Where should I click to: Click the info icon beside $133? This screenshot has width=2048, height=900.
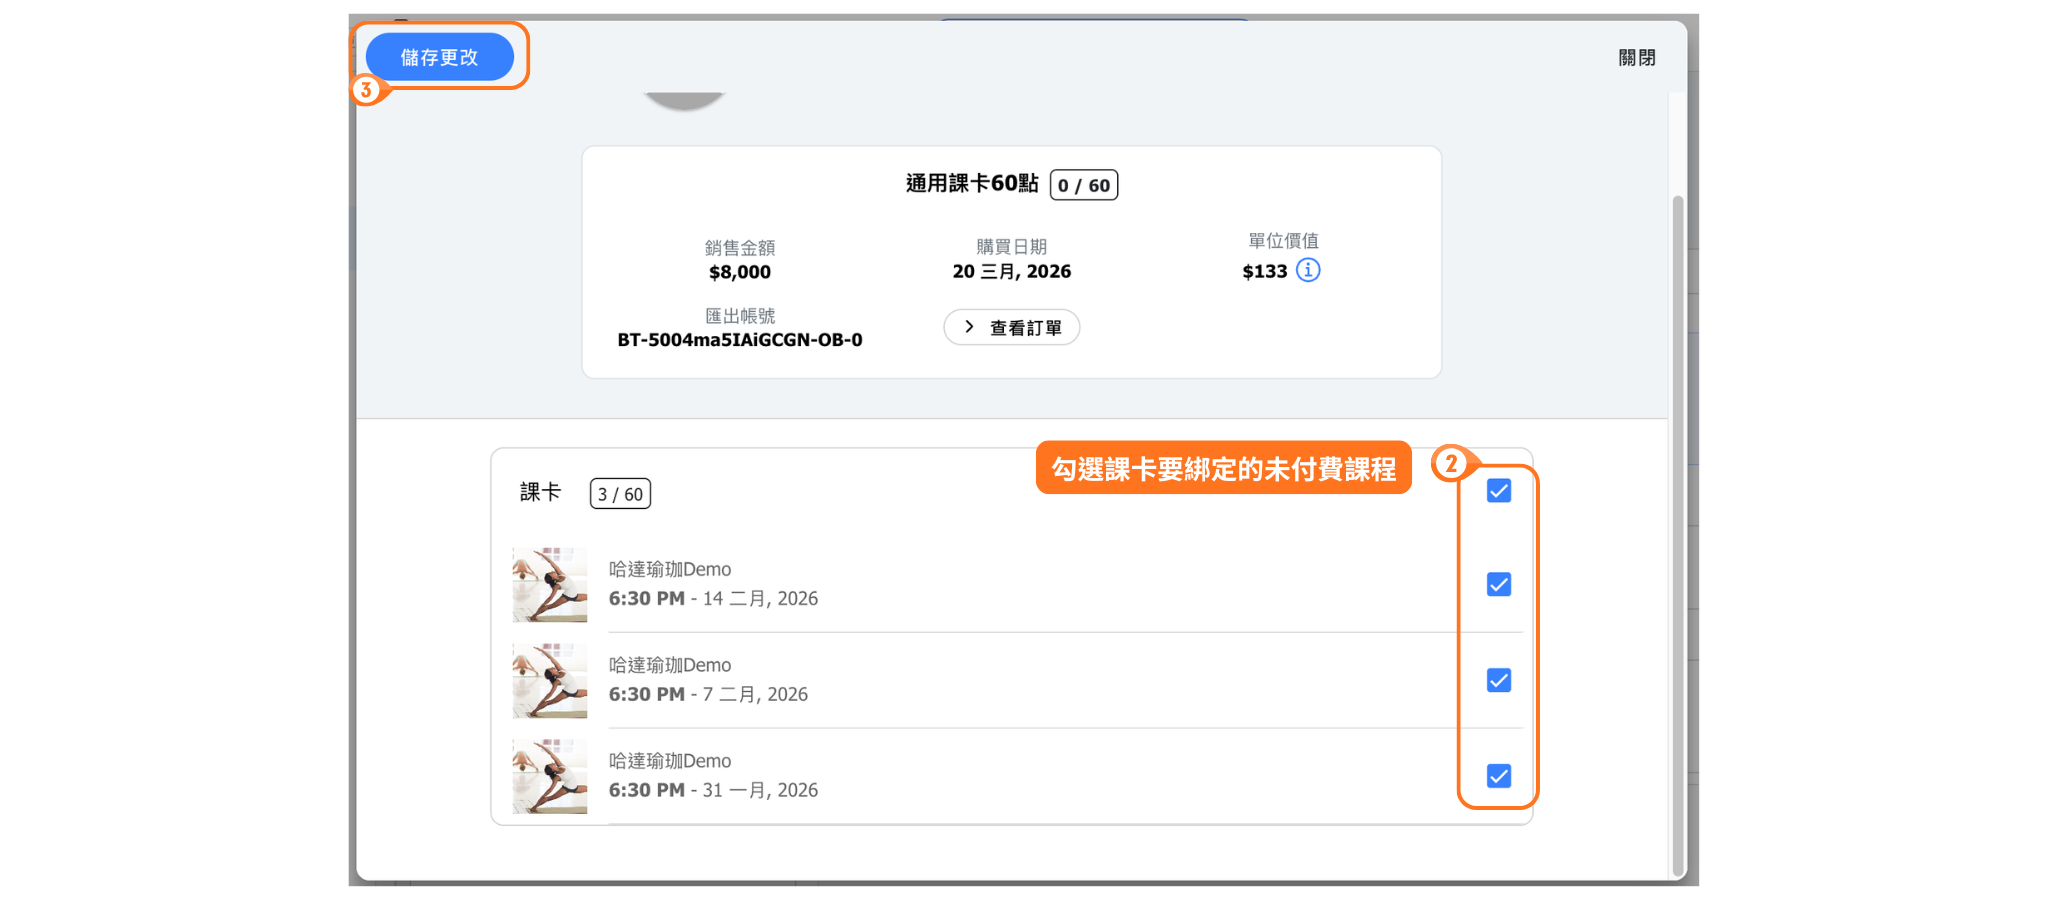(1308, 270)
